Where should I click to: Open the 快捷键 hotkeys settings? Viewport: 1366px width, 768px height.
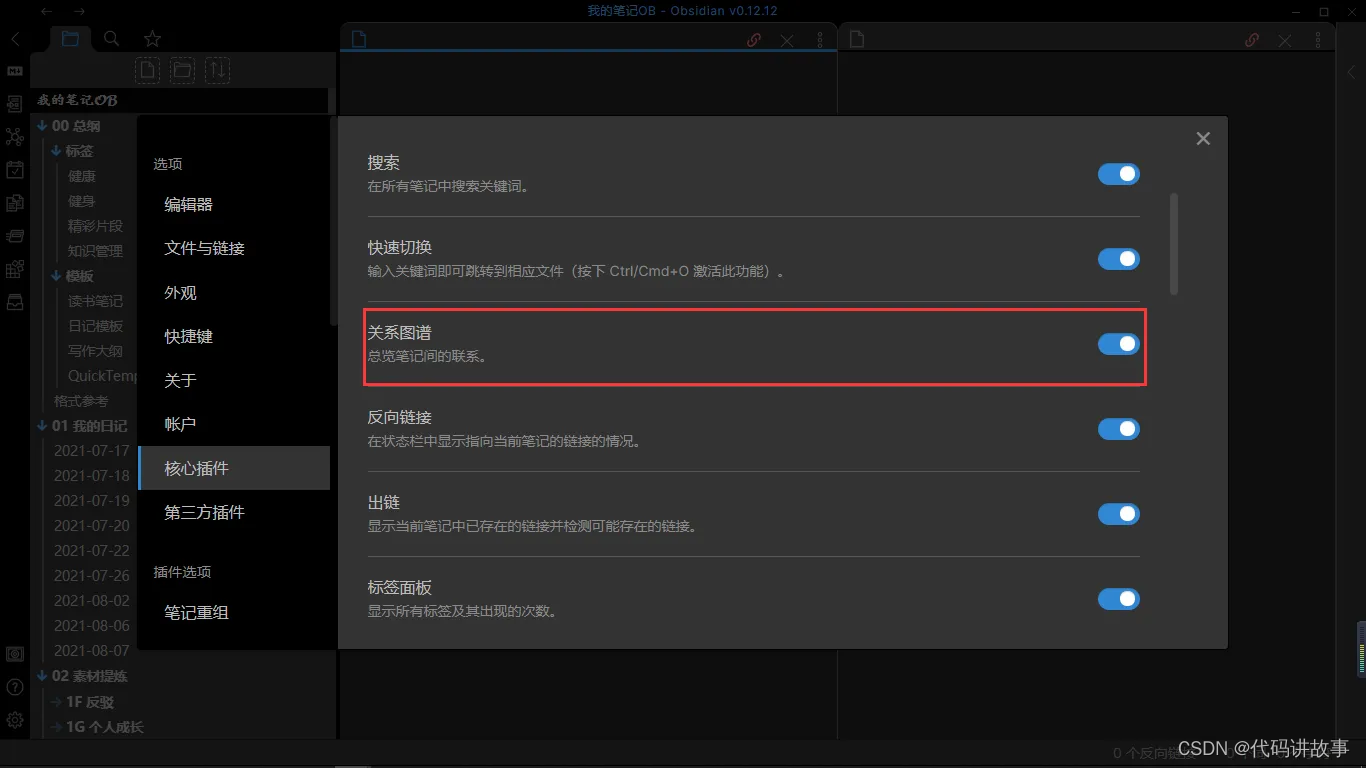tap(234, 336)
